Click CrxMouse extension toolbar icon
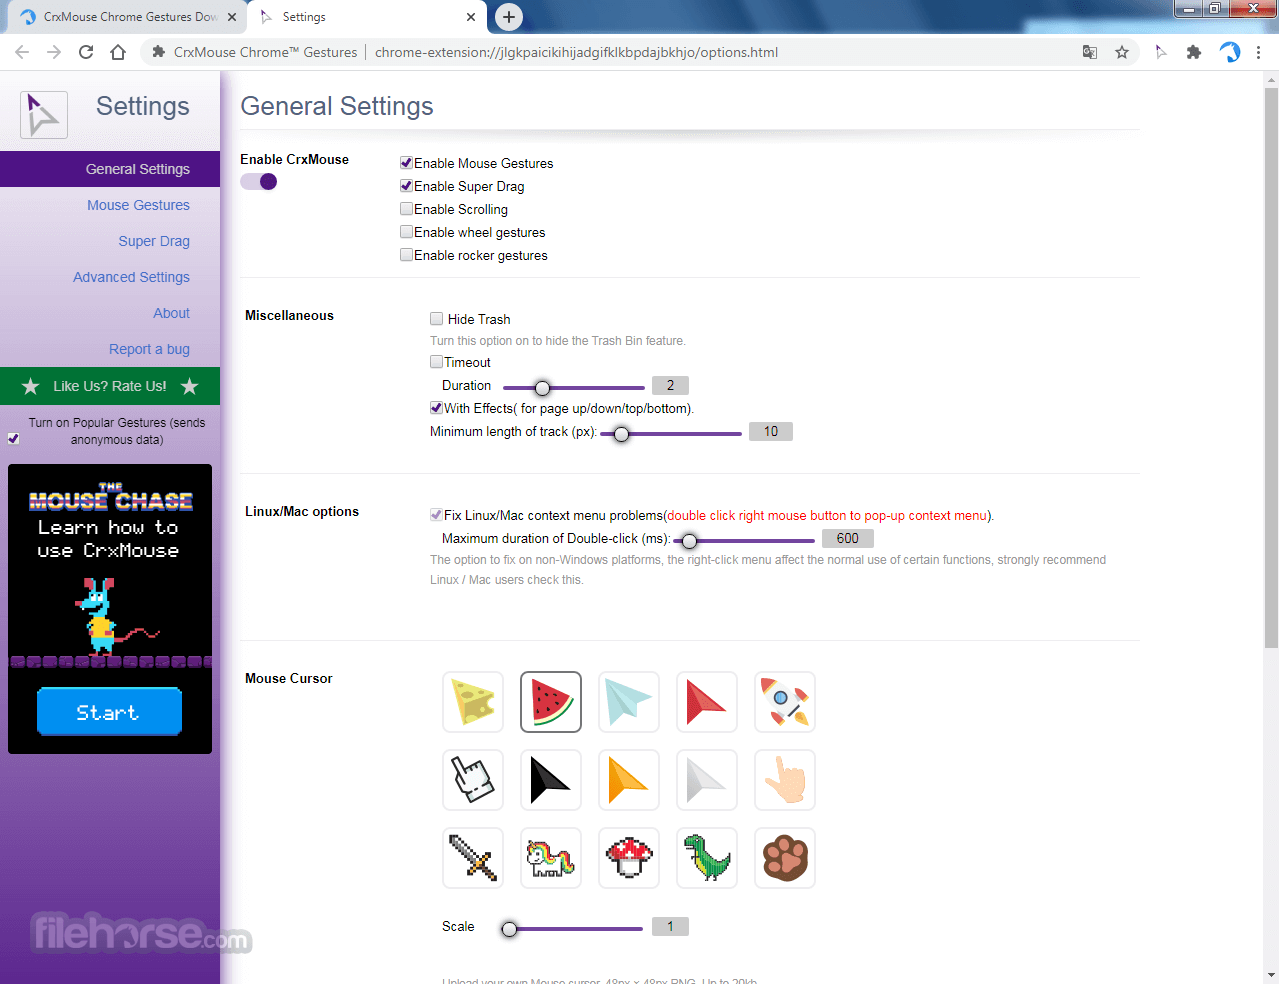The width and height of the screenshot is (1279, 984). click(1161, 52)
